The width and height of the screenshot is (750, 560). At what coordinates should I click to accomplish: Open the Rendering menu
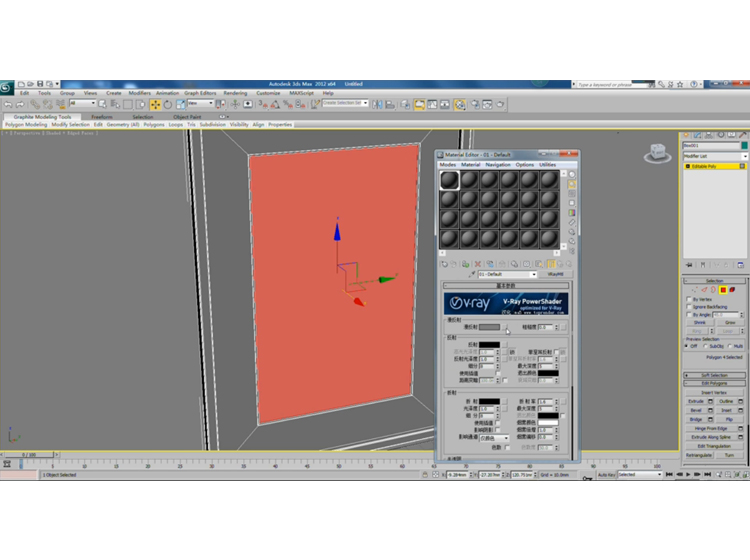(235, 93)
